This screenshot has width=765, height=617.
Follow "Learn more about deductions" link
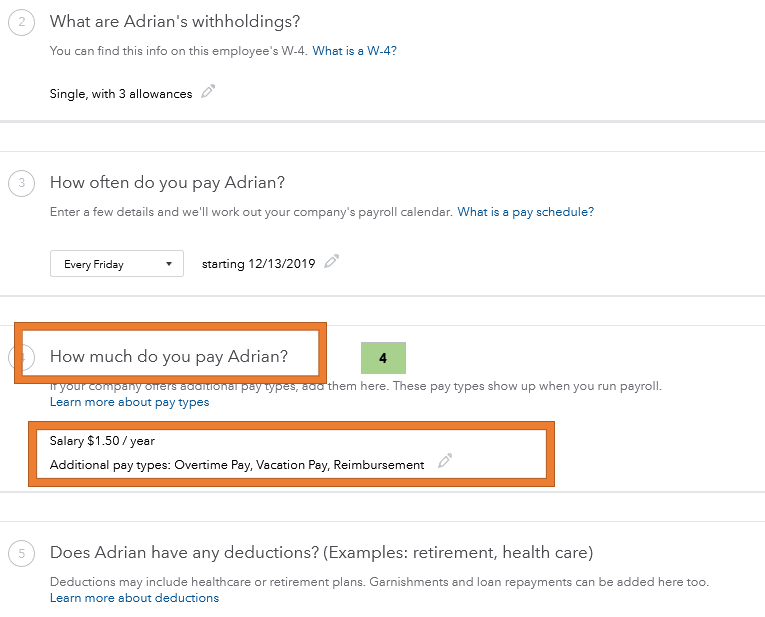(x=134, y=598)
